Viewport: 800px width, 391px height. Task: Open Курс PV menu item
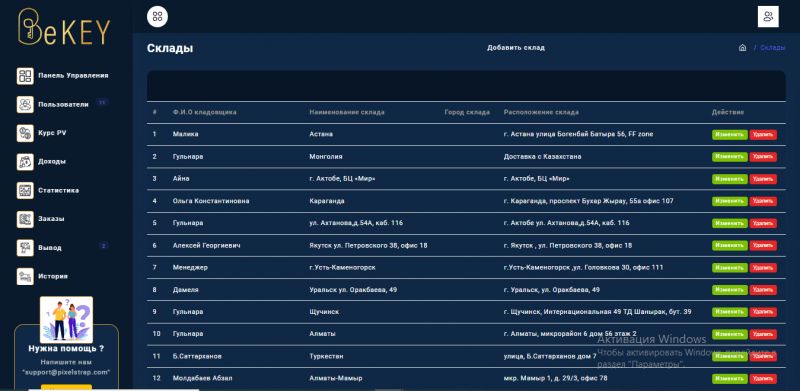[52, 133]
